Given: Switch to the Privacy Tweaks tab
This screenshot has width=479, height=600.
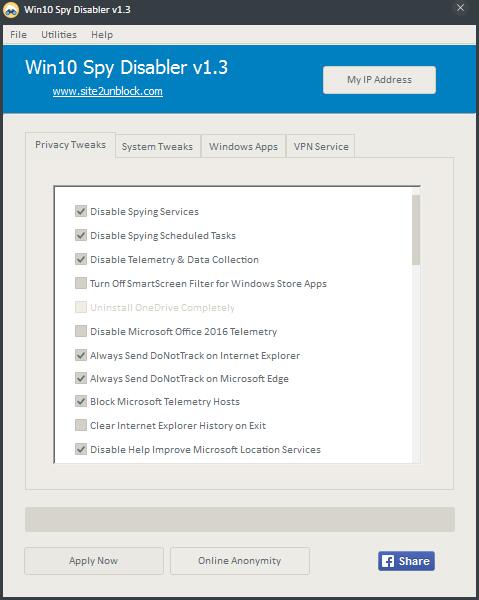Looking at the screenshot, I should pos(70,145).
